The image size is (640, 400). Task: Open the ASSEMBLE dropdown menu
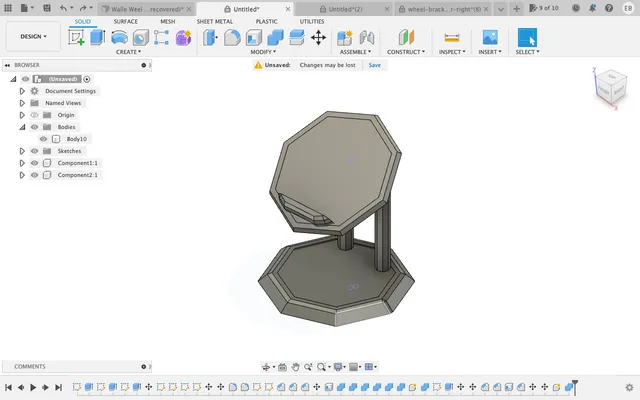point(355,52)
